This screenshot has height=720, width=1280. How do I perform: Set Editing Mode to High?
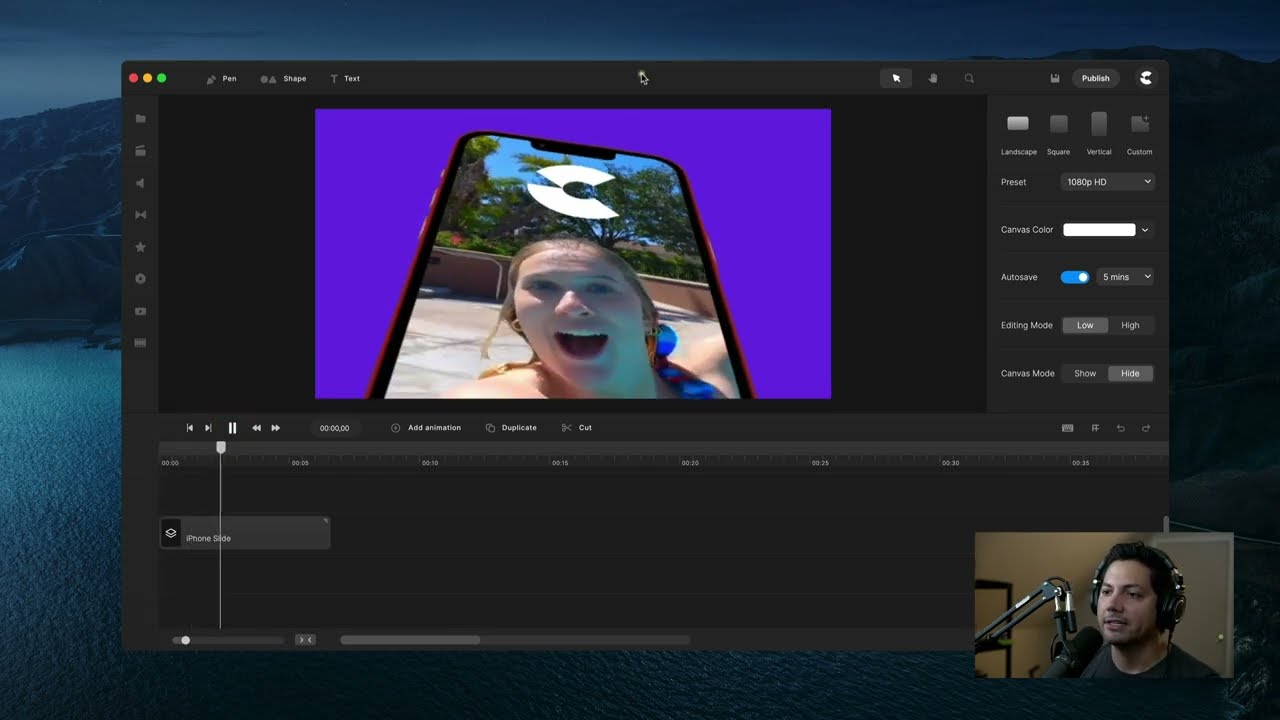1130,325
